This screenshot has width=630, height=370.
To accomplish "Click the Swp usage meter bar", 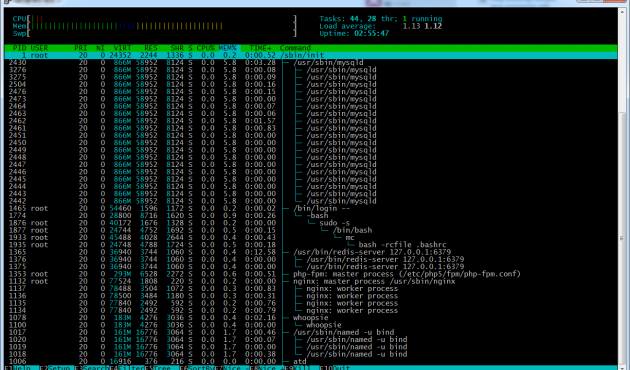I will click(x=155, y=33).
